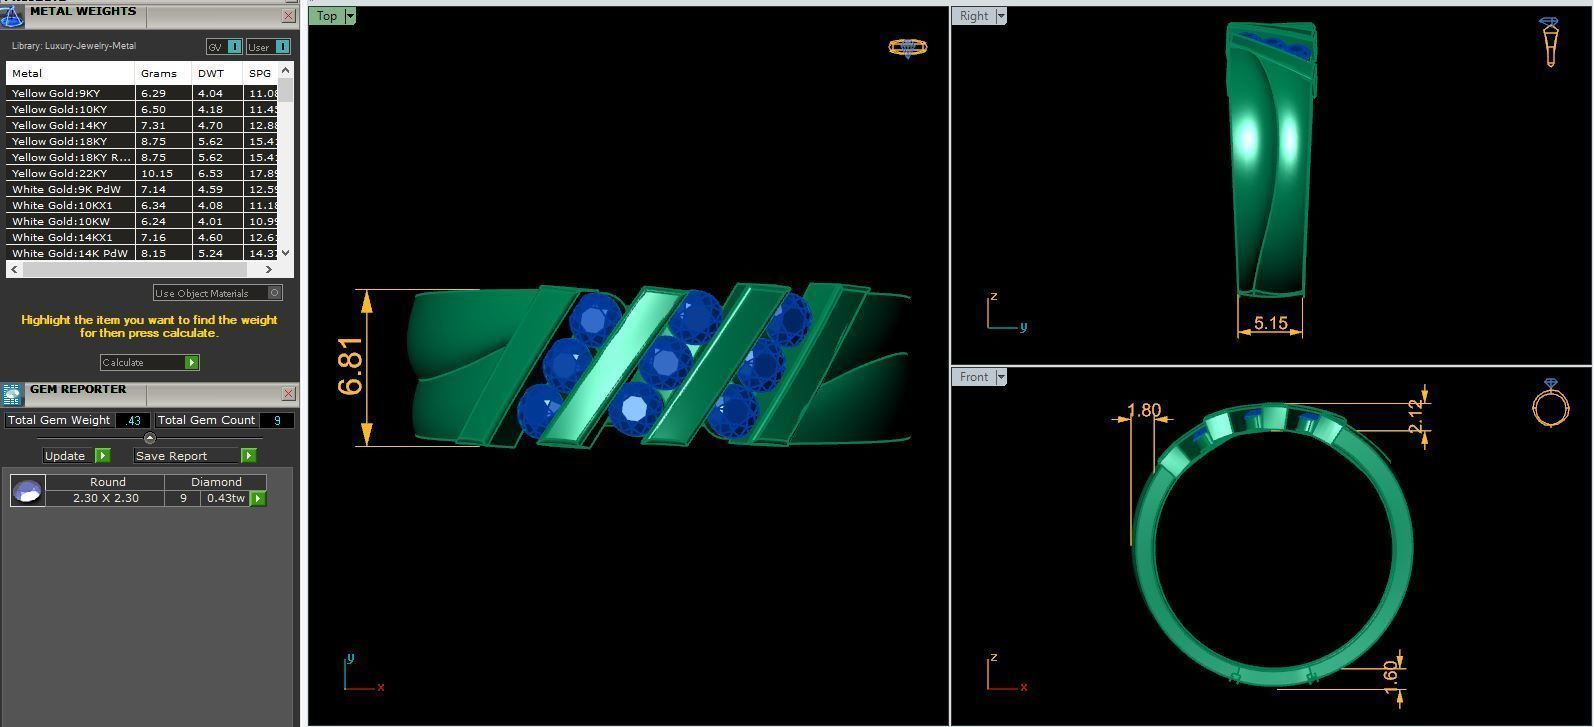Click the SPG column header
Viewport: 1594px width, 727px height.
(260, 73)
